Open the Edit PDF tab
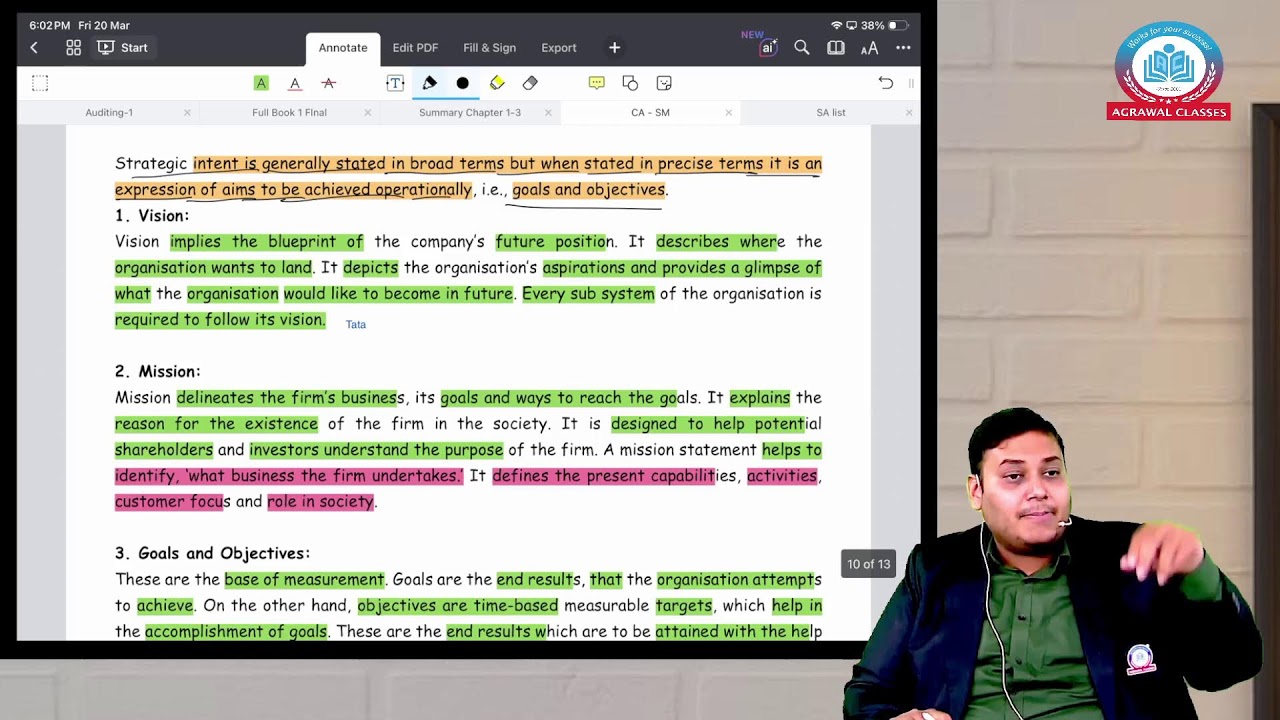 (415, 48)
